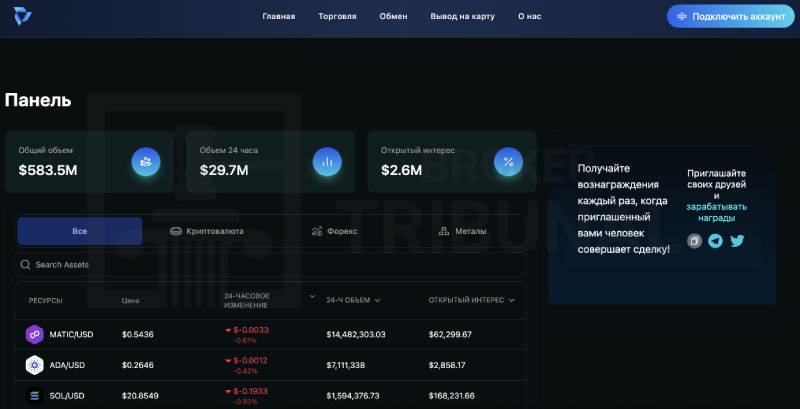This screenshot has width=800, height=409.
Task: Share invitation via Twitter icon
Action: 737,241
